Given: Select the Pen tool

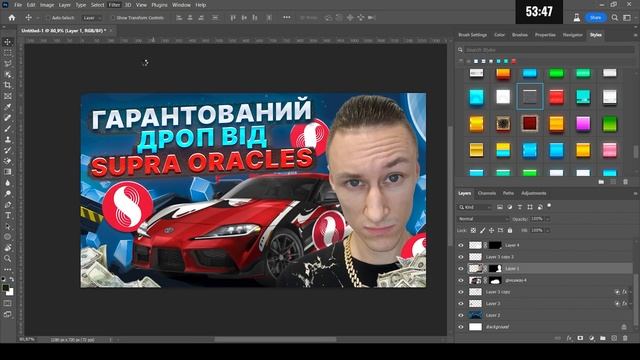Looking at the screenshot, I should pyautogui.click(x=8, y=204).
